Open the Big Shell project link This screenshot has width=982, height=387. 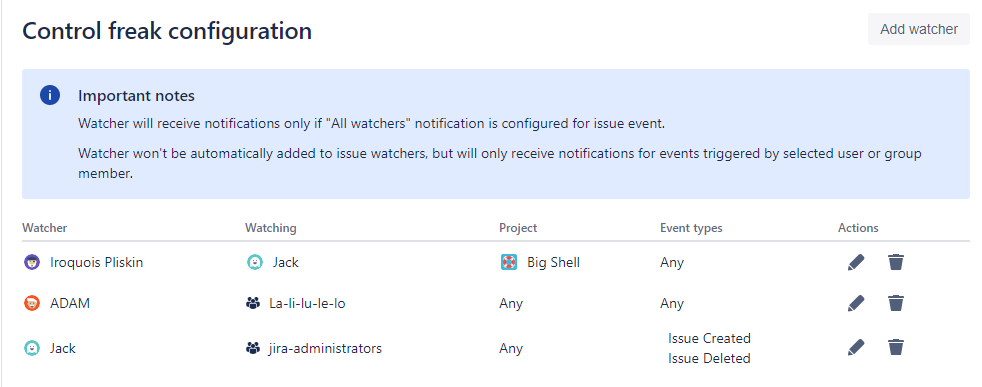click(x=554, y=262)
